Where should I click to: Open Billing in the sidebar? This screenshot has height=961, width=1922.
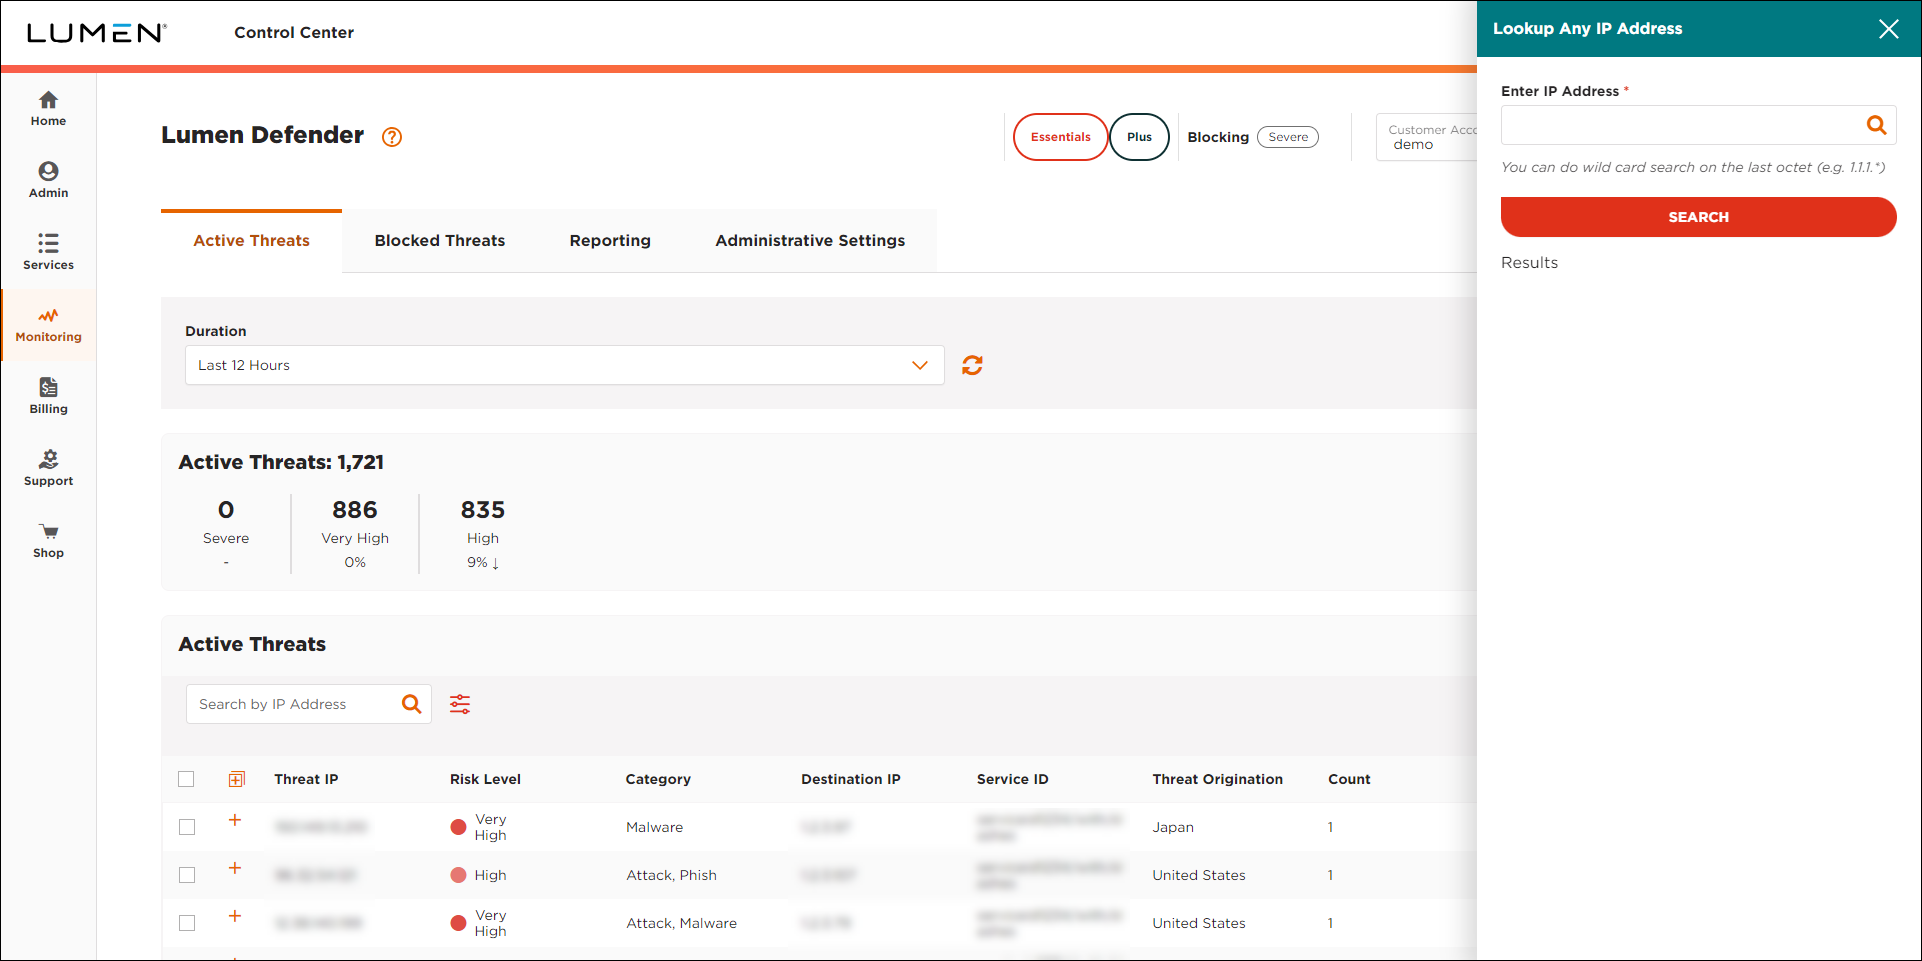pos(48,397)
